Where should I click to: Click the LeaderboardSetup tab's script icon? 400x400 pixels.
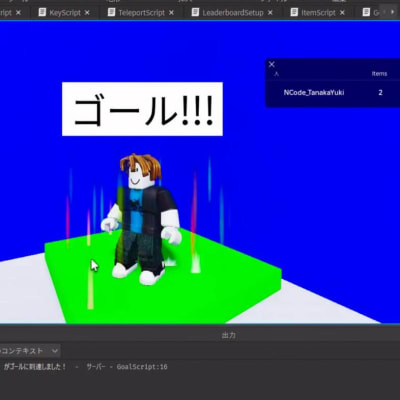click(x=195, y=12)
